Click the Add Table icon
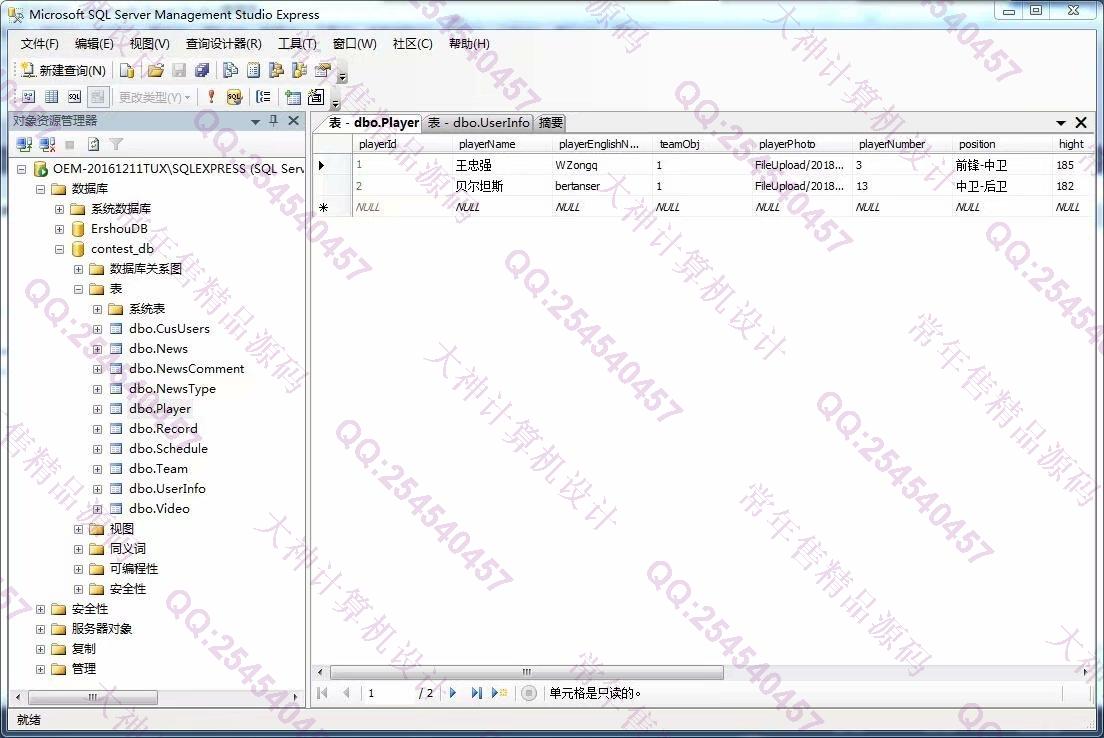The height and width of the screenshot is (738, 1104). pos(293,97)
